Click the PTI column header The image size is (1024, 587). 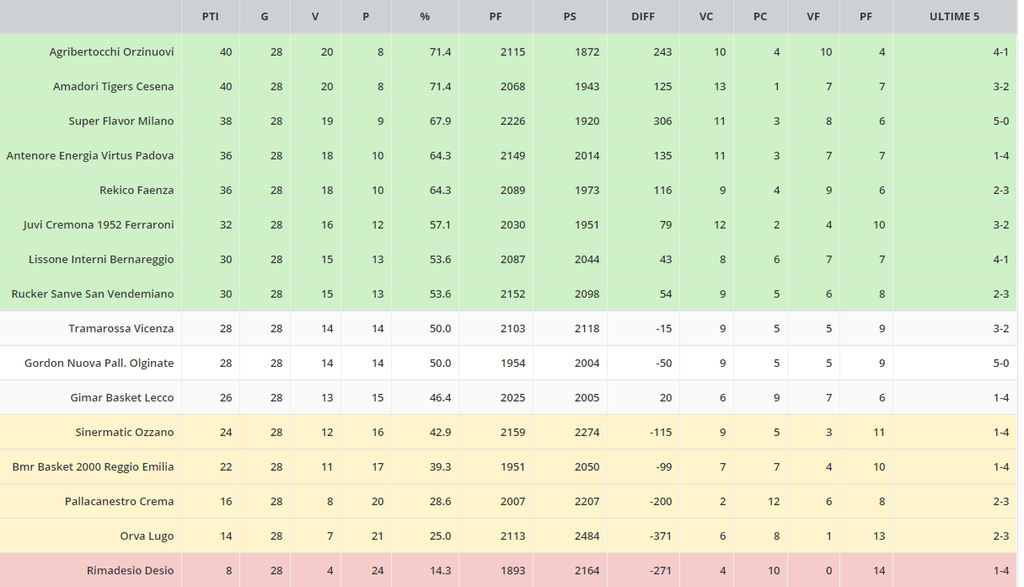(x=210, y=16)
